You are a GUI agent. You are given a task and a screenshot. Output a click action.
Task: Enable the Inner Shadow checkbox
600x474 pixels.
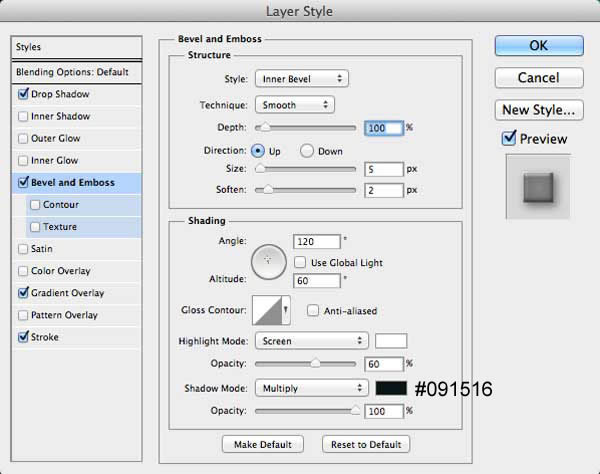click(23, 116)
